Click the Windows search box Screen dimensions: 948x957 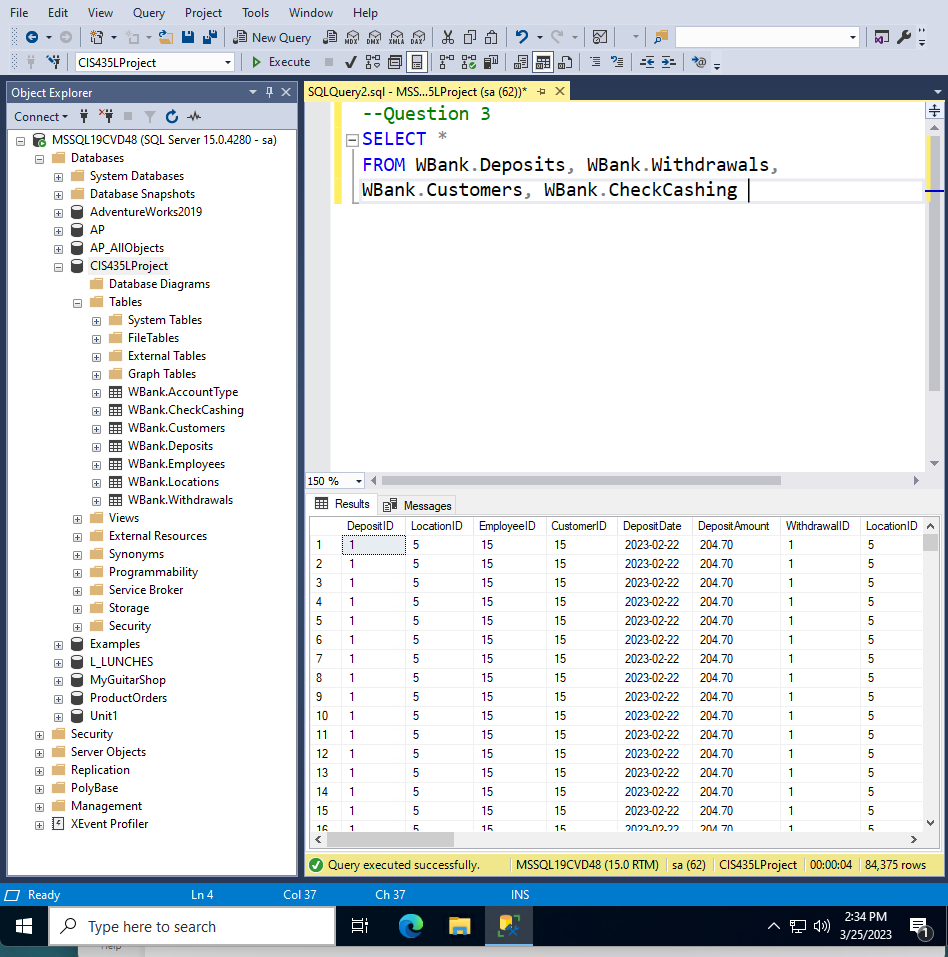tap(190, 925)
